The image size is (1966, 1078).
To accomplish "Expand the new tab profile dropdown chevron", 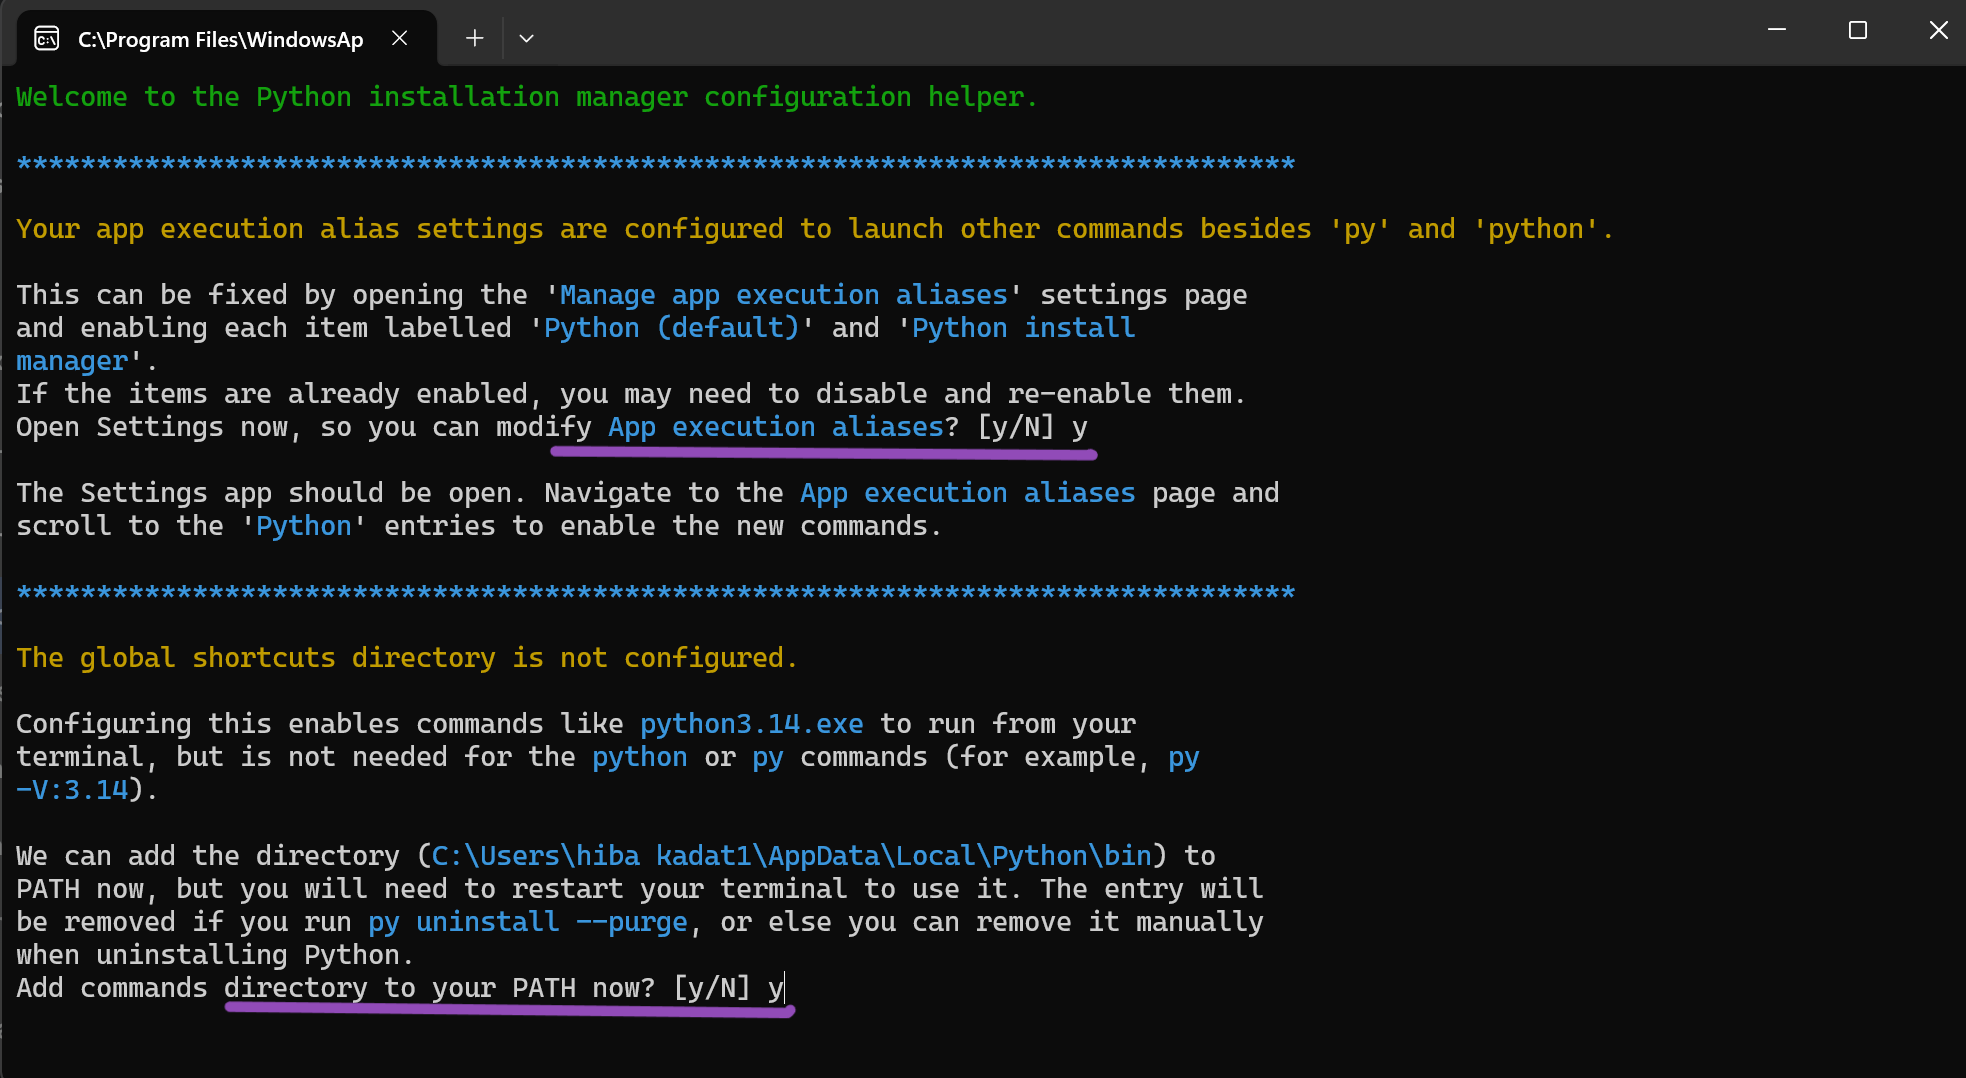I will (527, 38).
